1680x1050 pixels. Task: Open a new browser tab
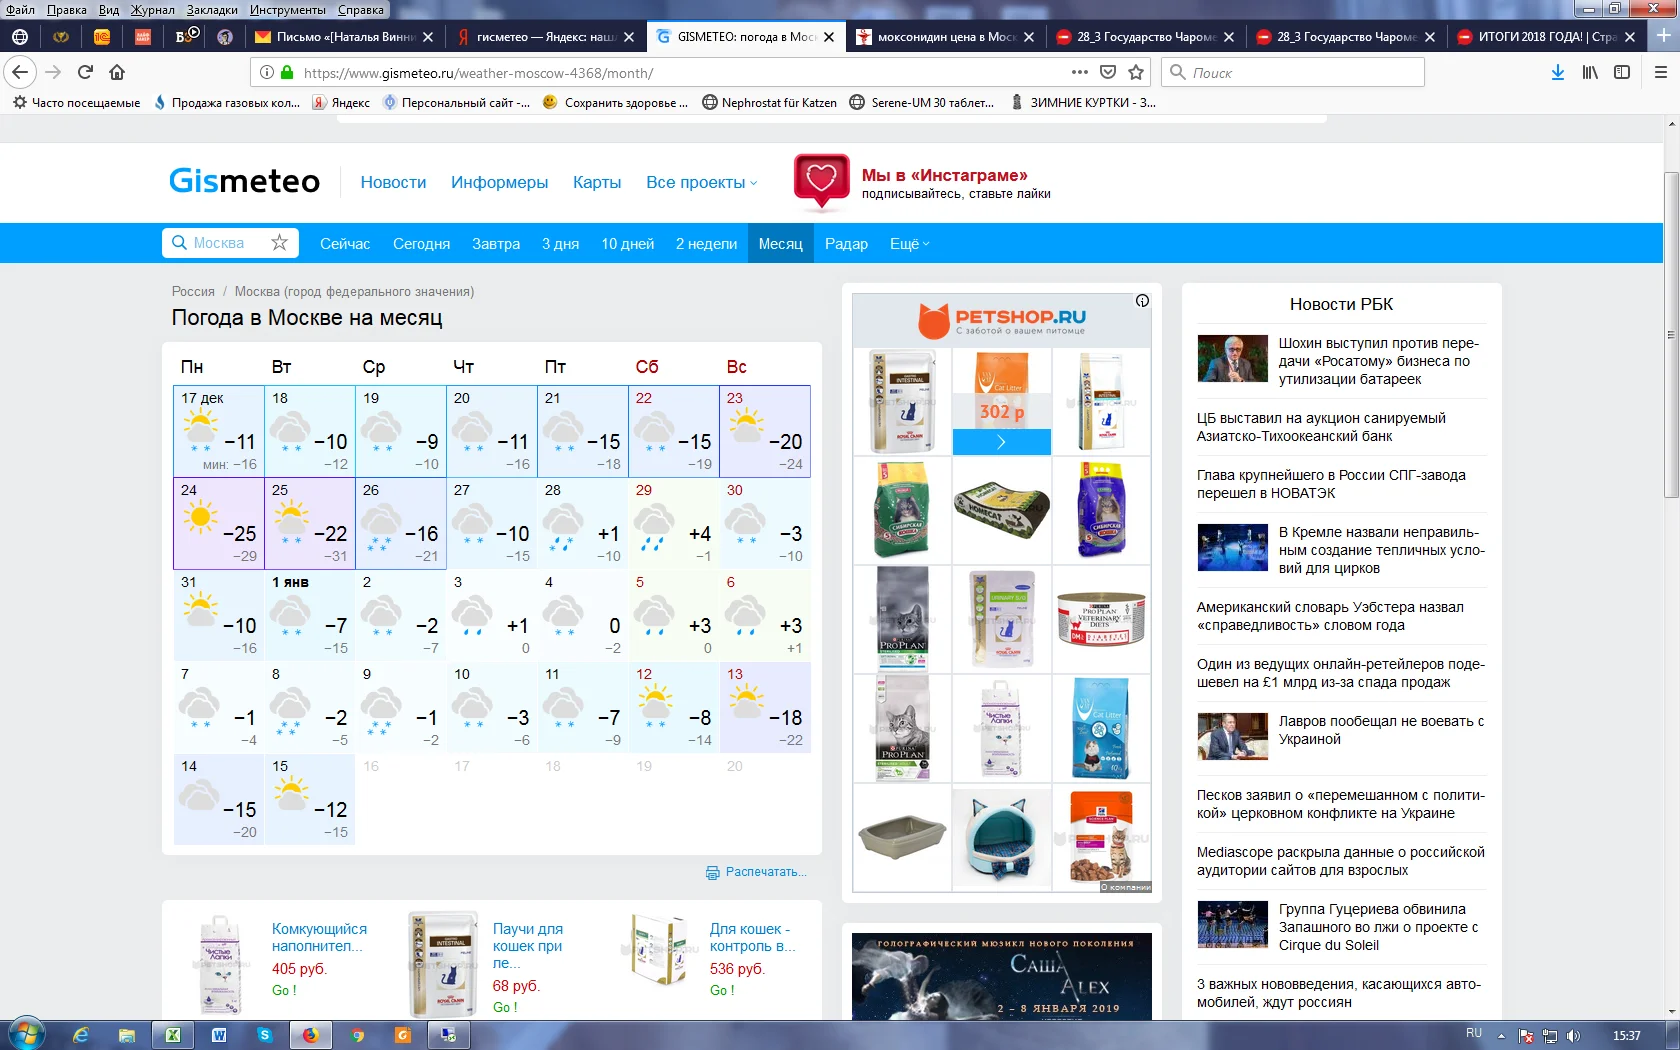pyautogui.click(x=1663, y=36)
